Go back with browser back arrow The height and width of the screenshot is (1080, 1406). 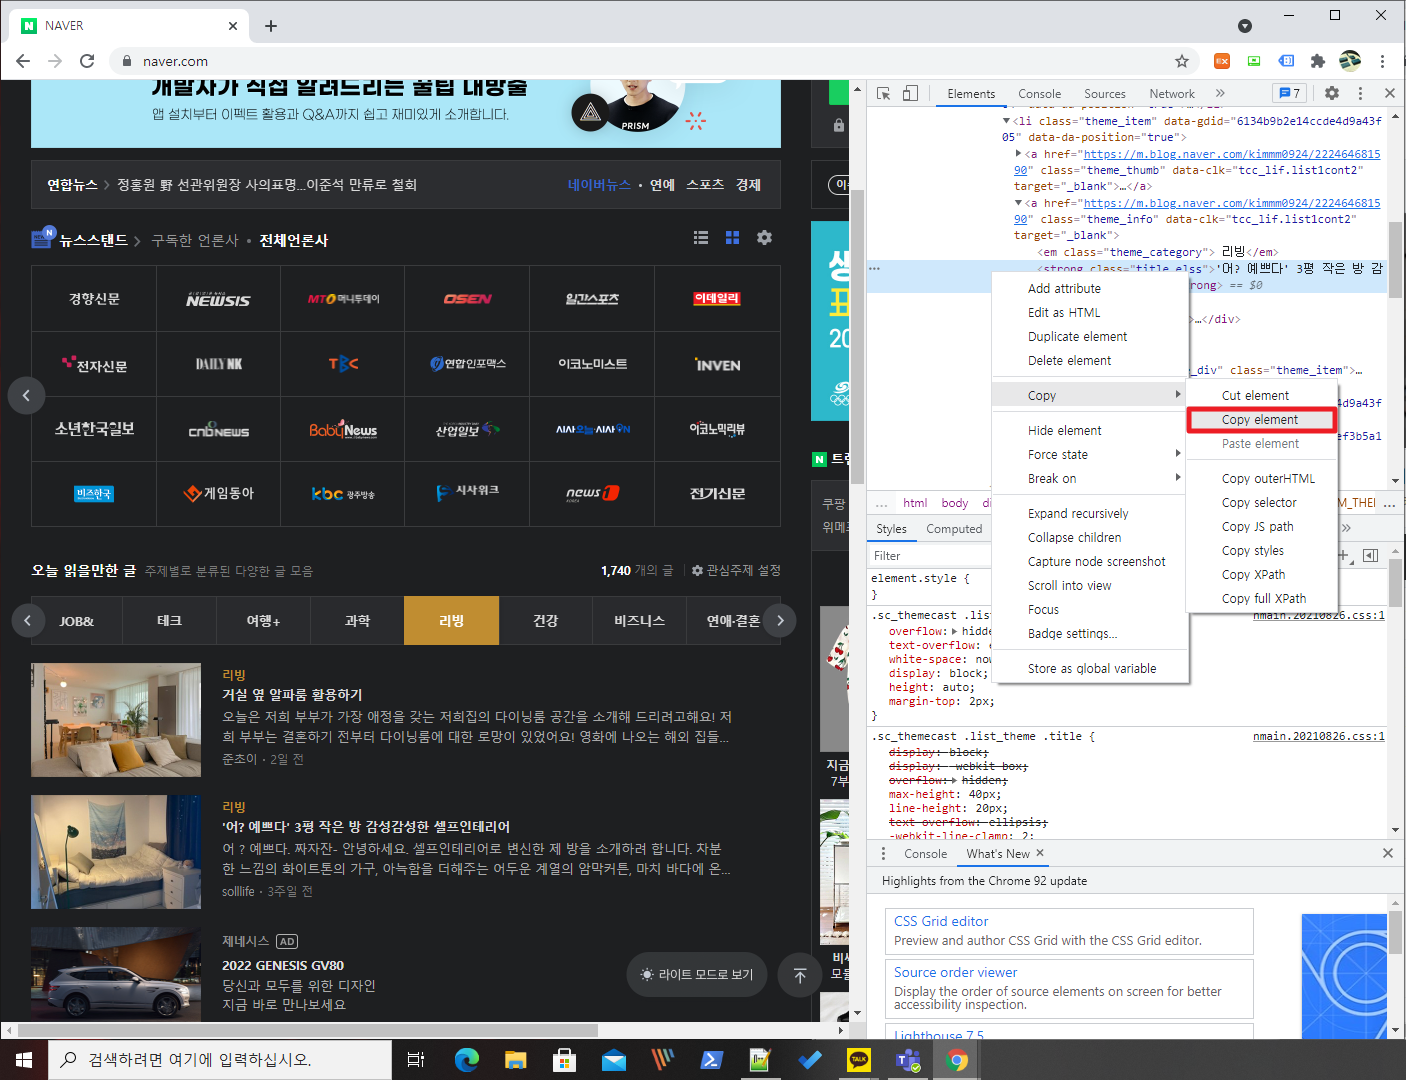click(23, 61)
